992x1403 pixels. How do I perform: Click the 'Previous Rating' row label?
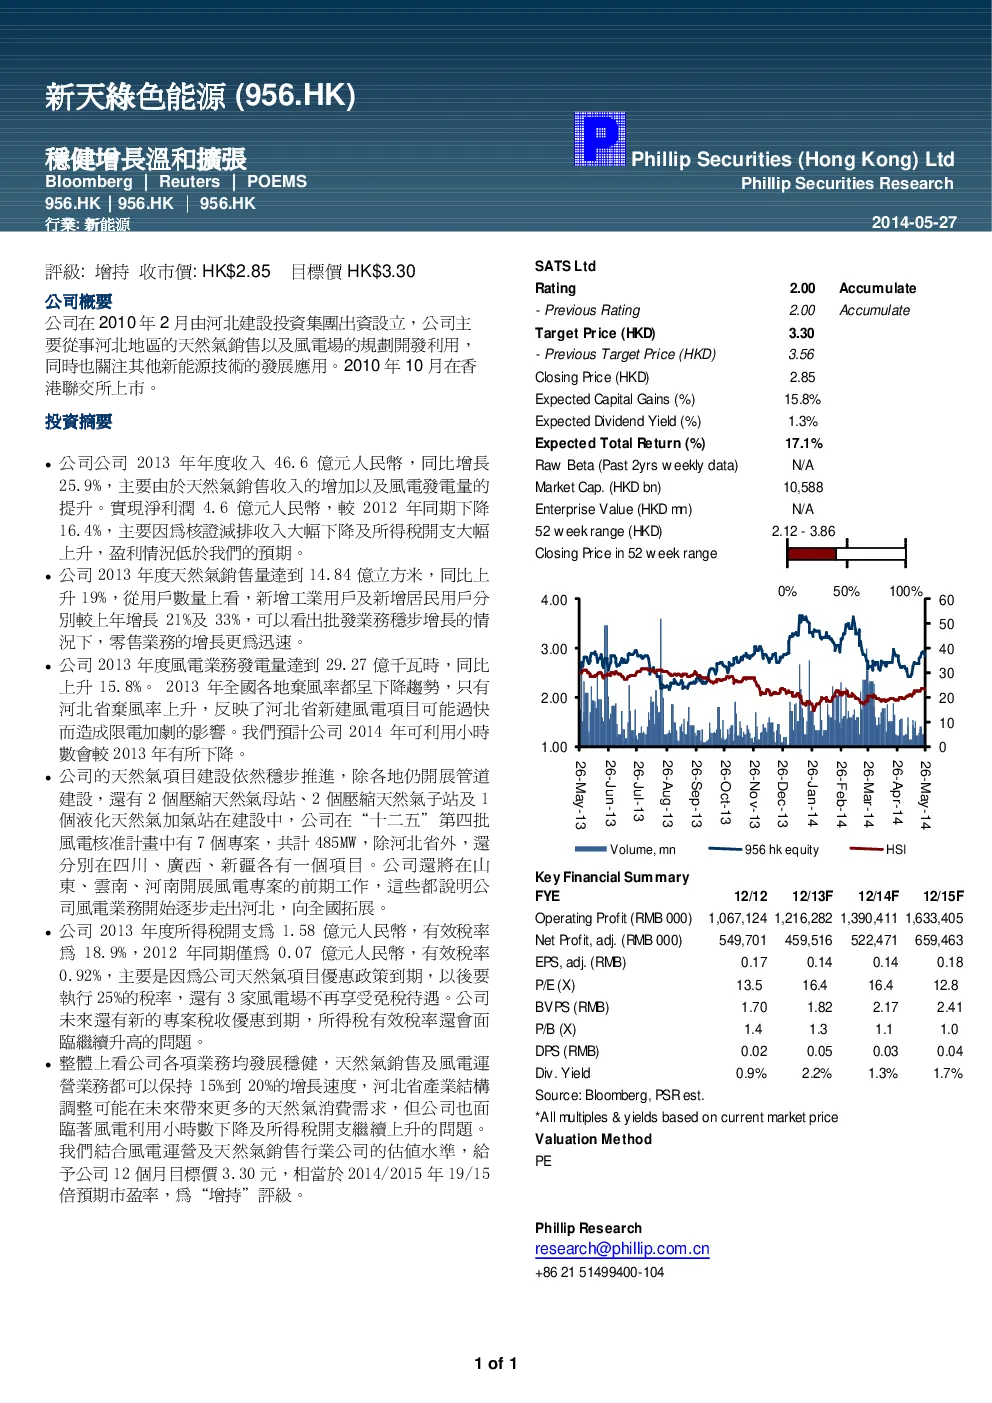tap(587, 310)
